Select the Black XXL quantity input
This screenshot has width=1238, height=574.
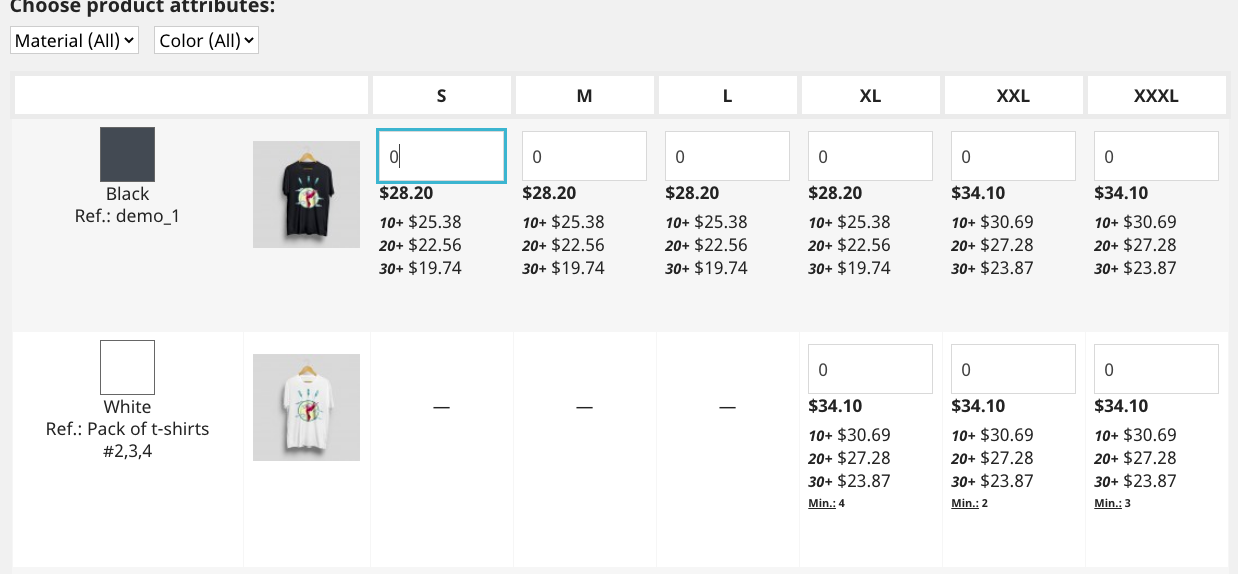click(1013, 157)
